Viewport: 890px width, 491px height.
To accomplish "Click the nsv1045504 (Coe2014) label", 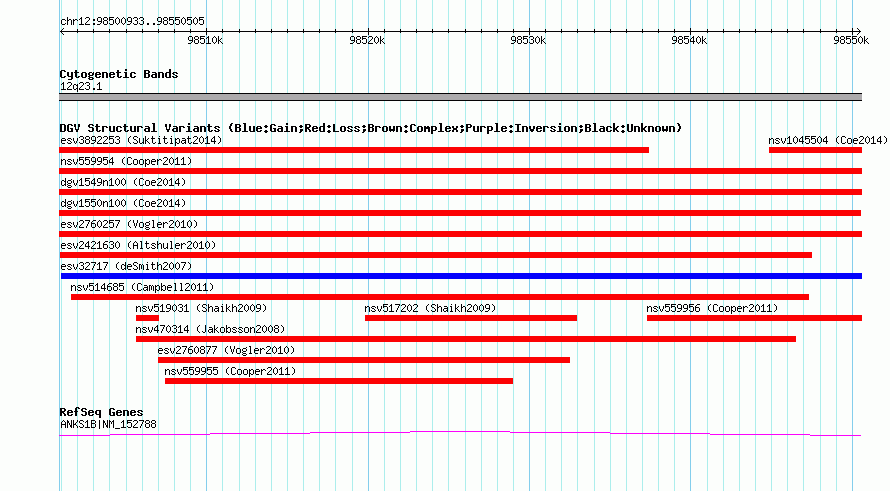I will [x=828, y=140].
